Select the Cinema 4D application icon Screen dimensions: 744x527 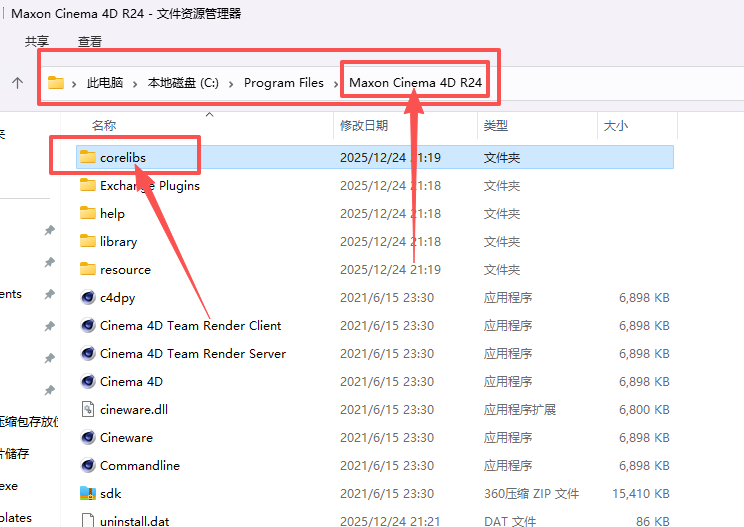(x=88, y=381)
